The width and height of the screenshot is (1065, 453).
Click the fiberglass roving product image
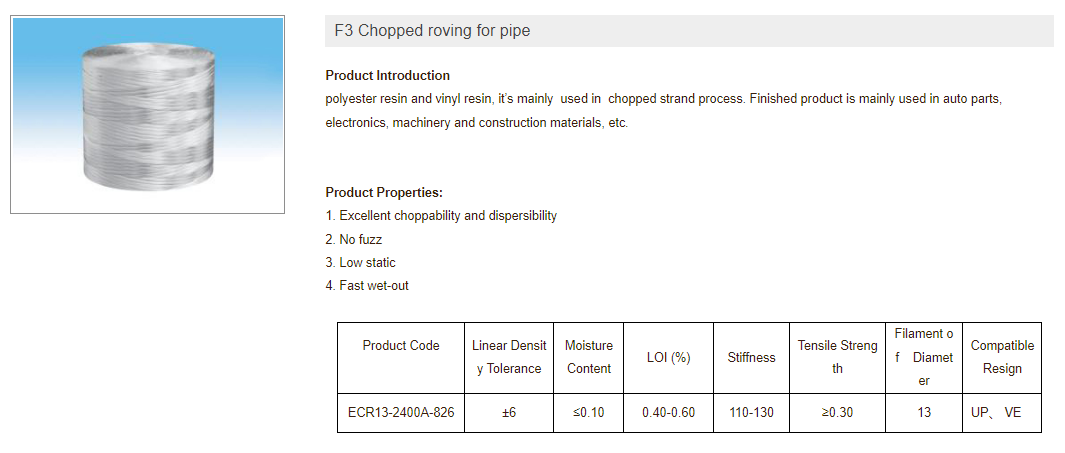(x=147, y=114)
